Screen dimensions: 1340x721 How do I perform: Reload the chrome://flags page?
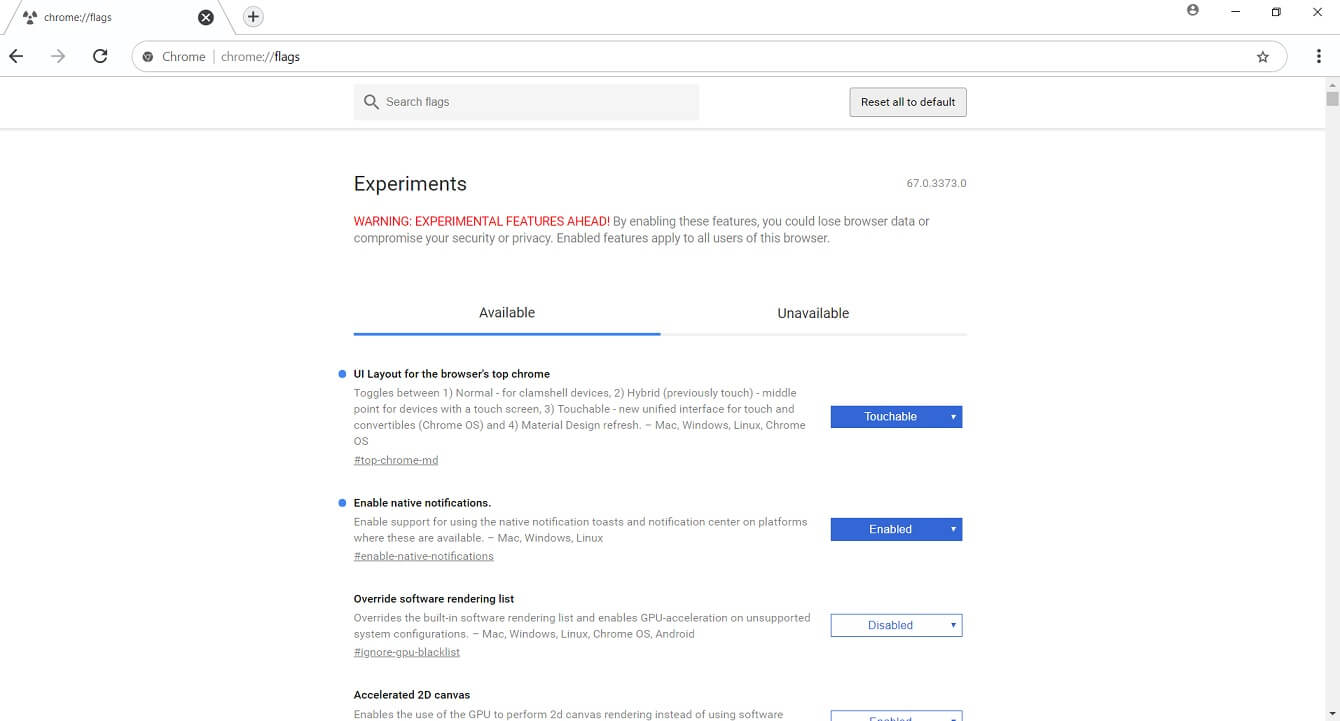tap(100, 56)
